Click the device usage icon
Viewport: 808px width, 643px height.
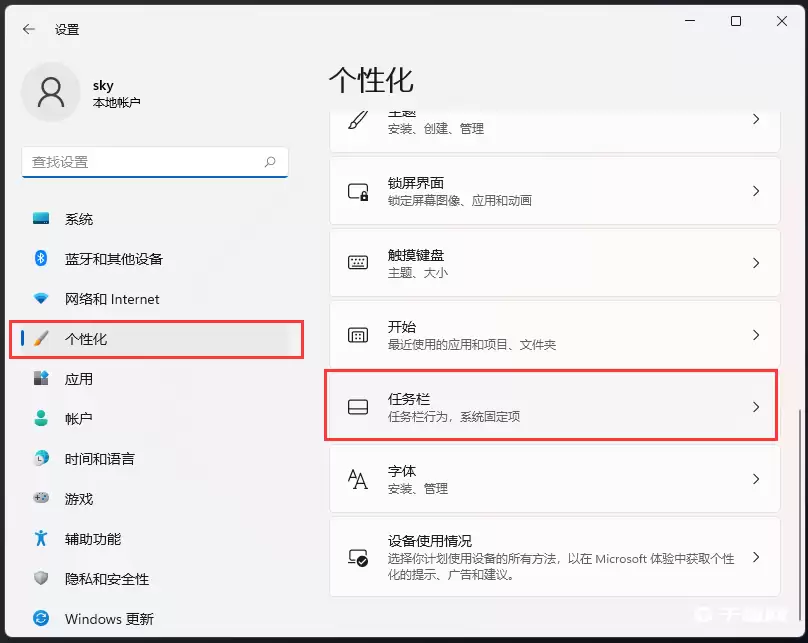pyautogui.click(x=358, y=557)
